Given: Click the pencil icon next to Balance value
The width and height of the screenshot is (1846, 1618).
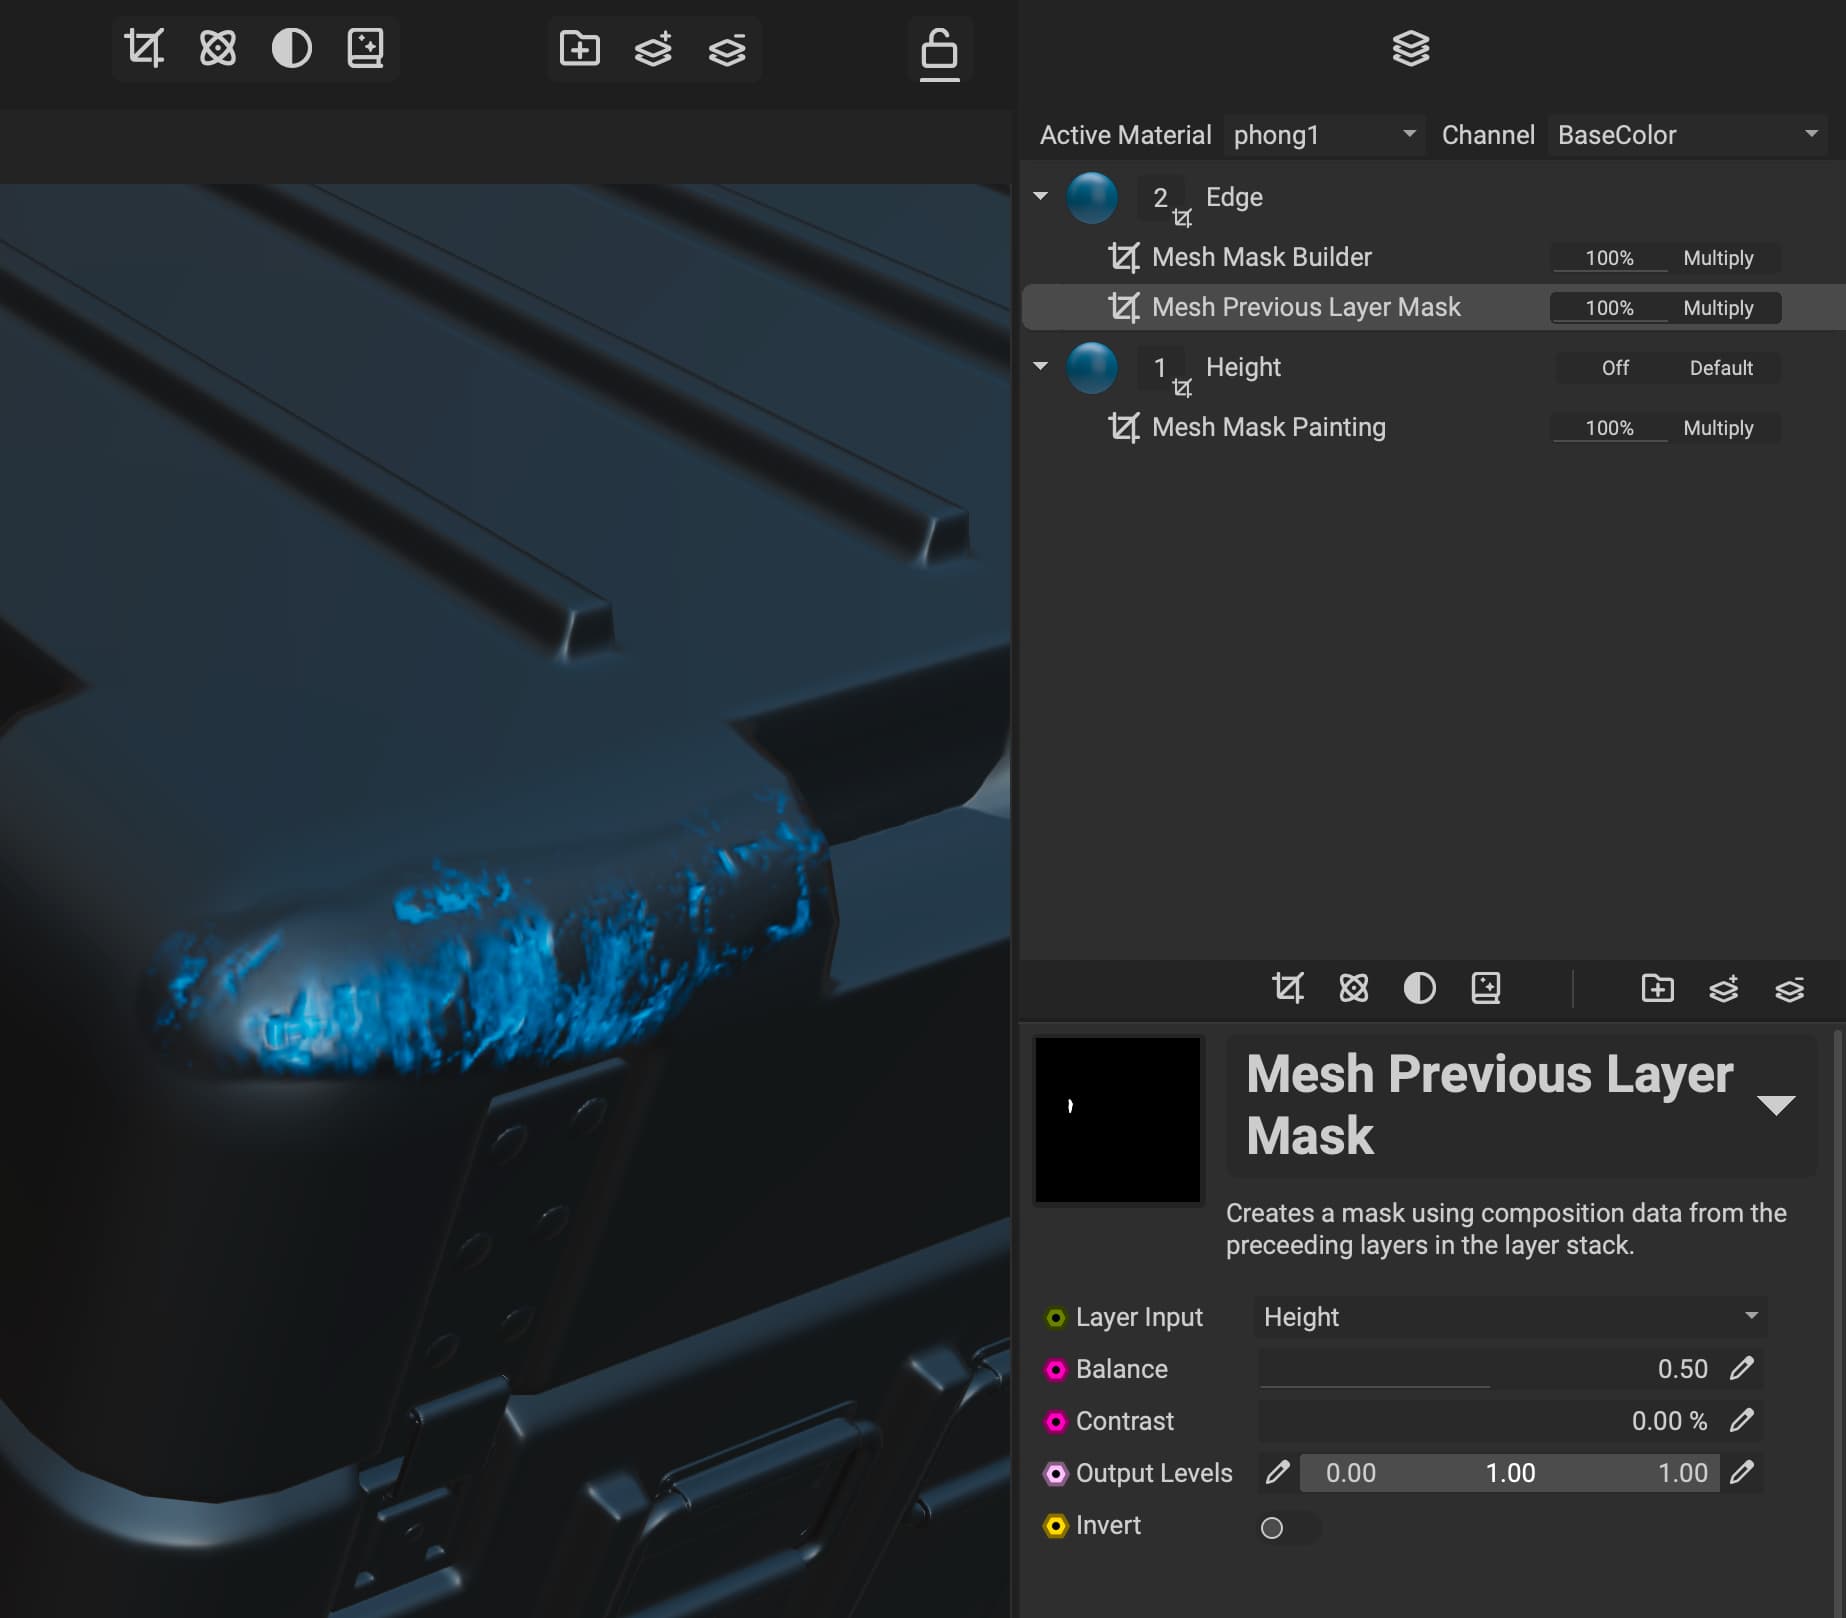Looking at the screenshot, I should tap(1741, 1368).
